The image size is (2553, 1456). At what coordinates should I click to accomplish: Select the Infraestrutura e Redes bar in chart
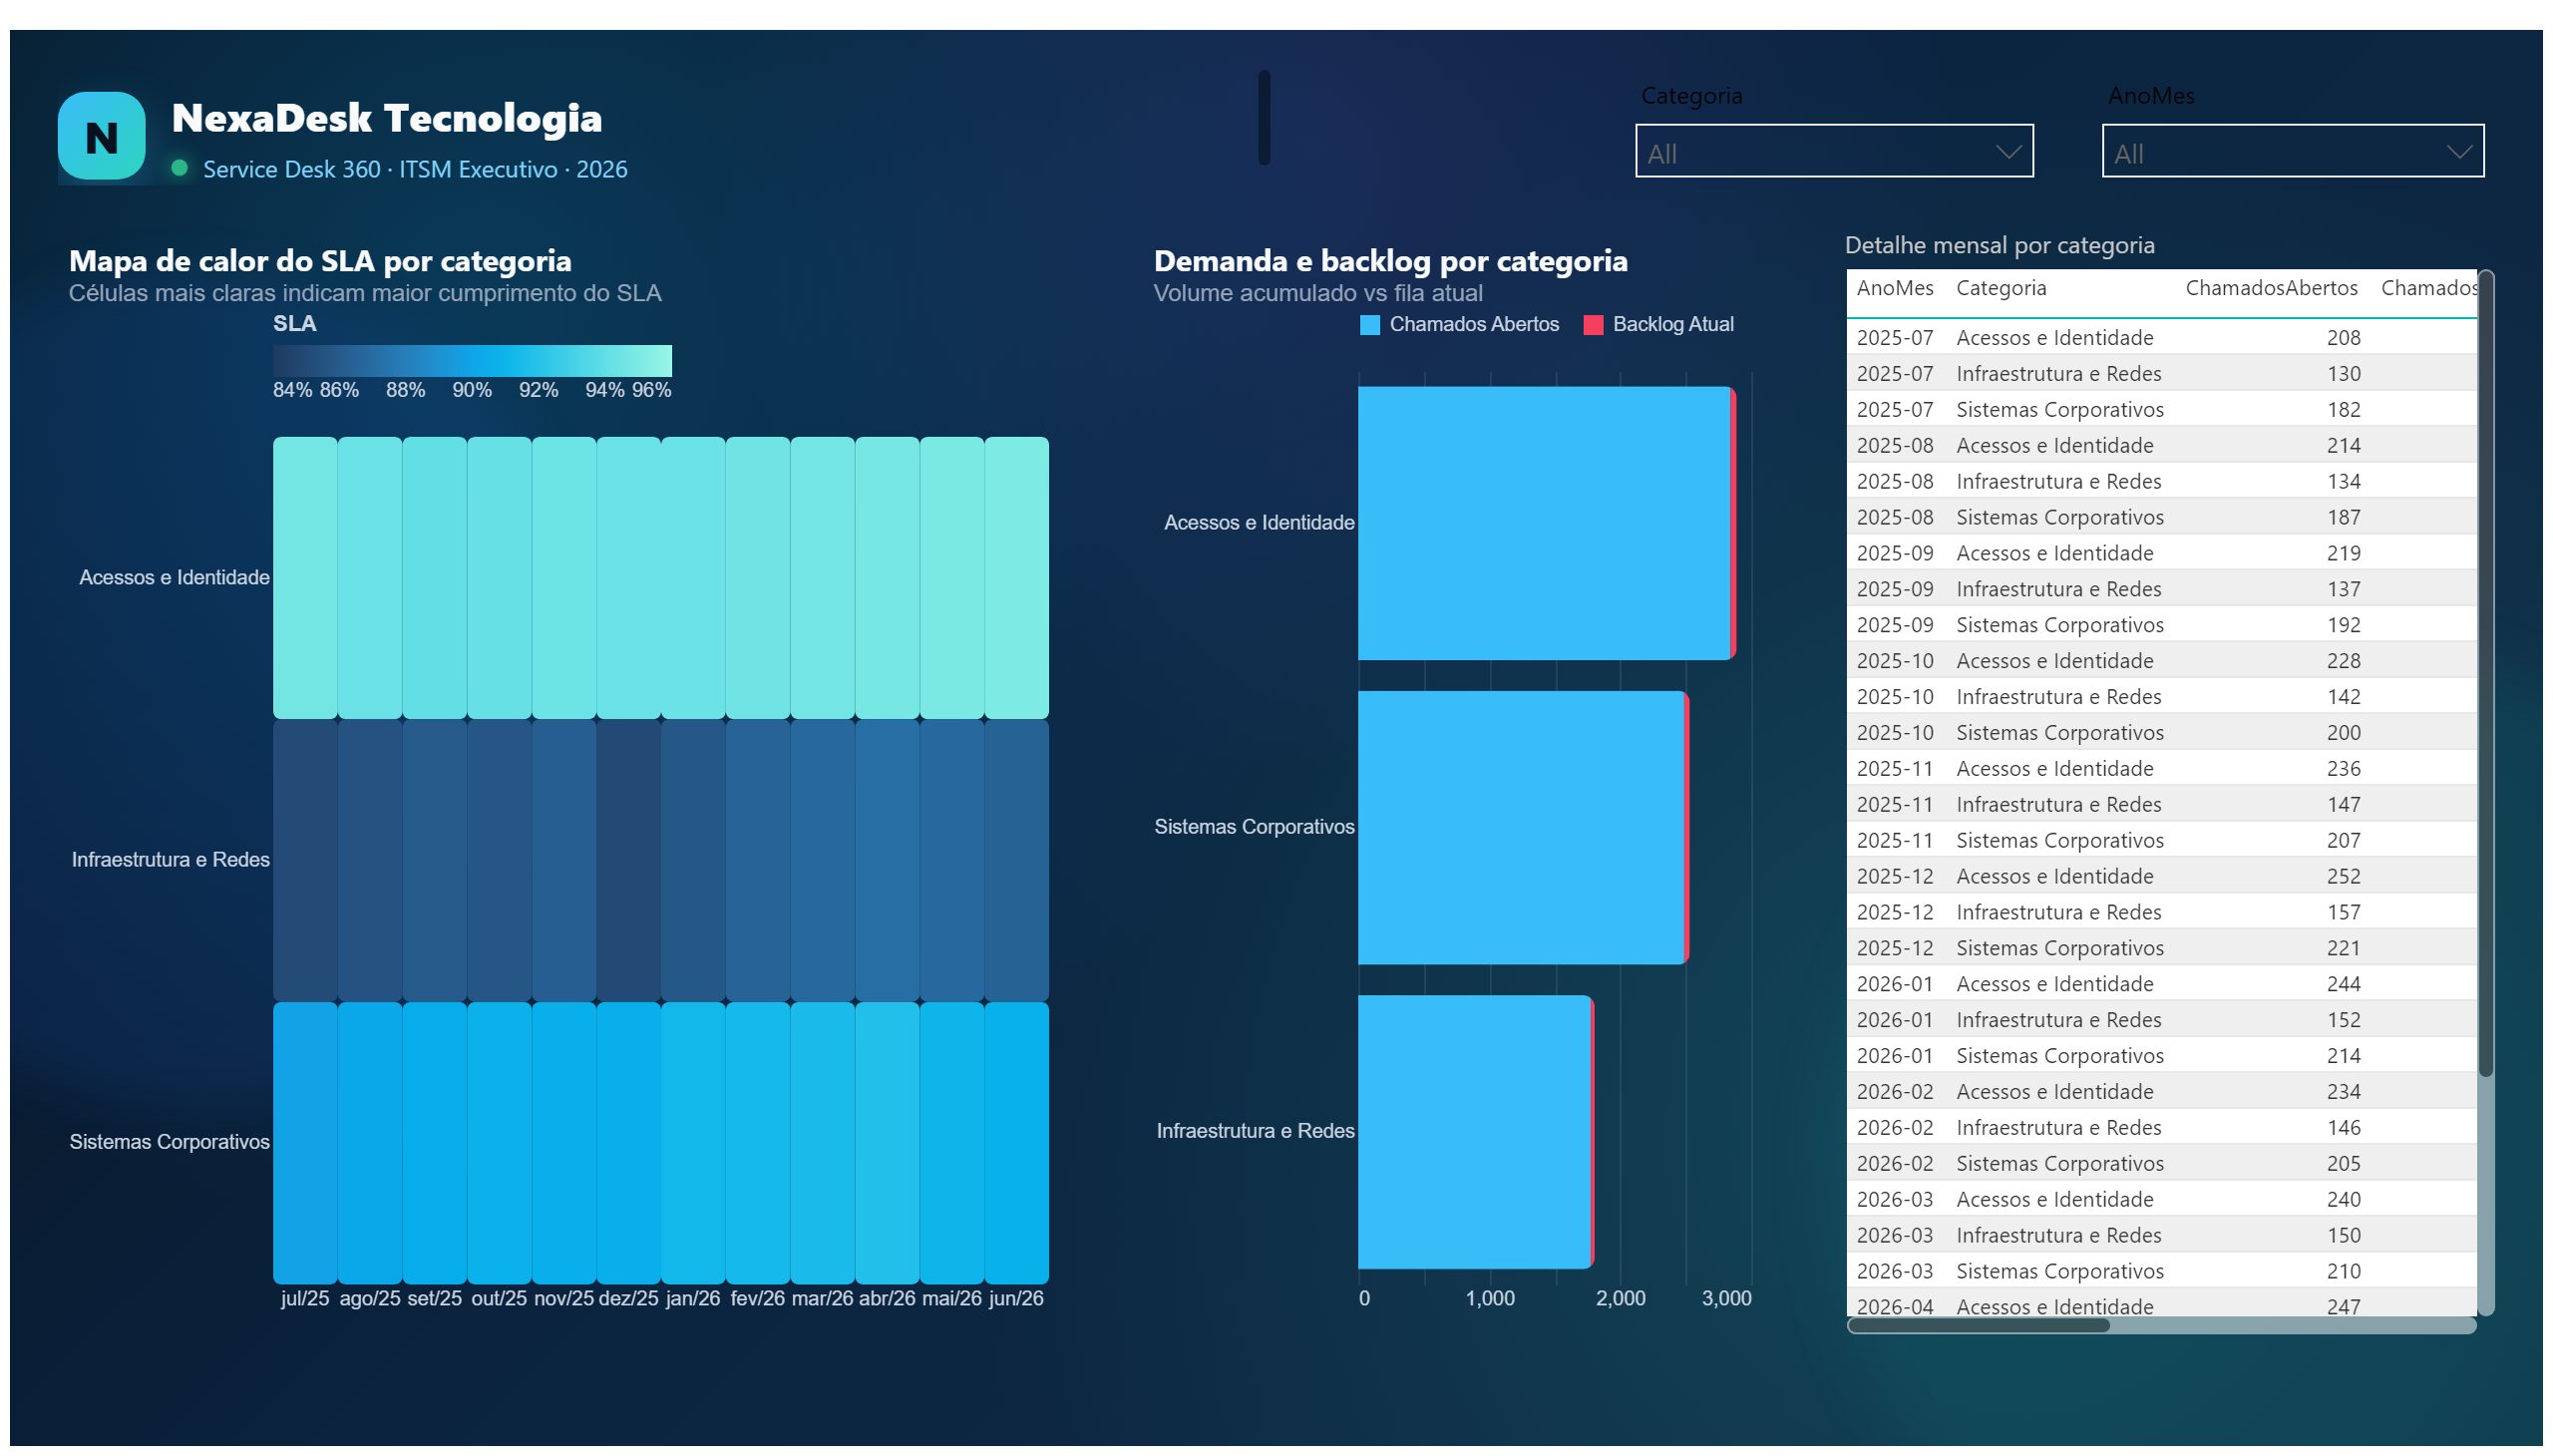[1473, 1131]
